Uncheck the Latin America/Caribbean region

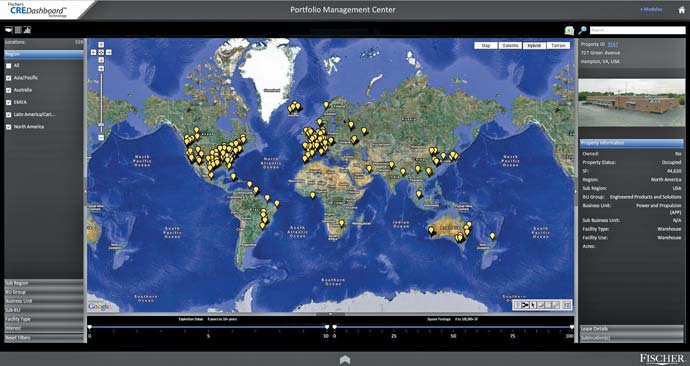[x=8, y=114]
